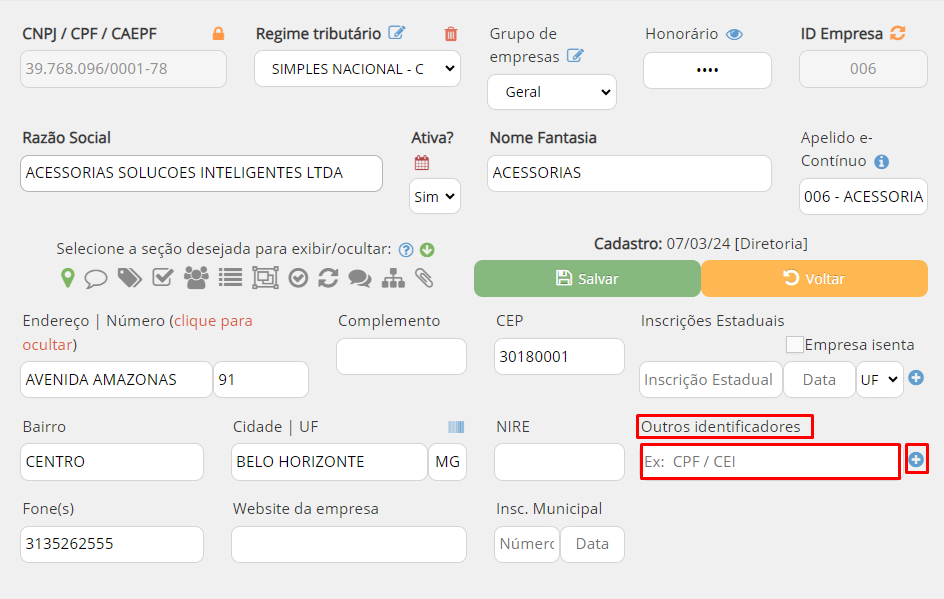Screen dimensions: 944x599
Task: Expand the Ativa? Sim dropdown
Action: tap(434, 197)
